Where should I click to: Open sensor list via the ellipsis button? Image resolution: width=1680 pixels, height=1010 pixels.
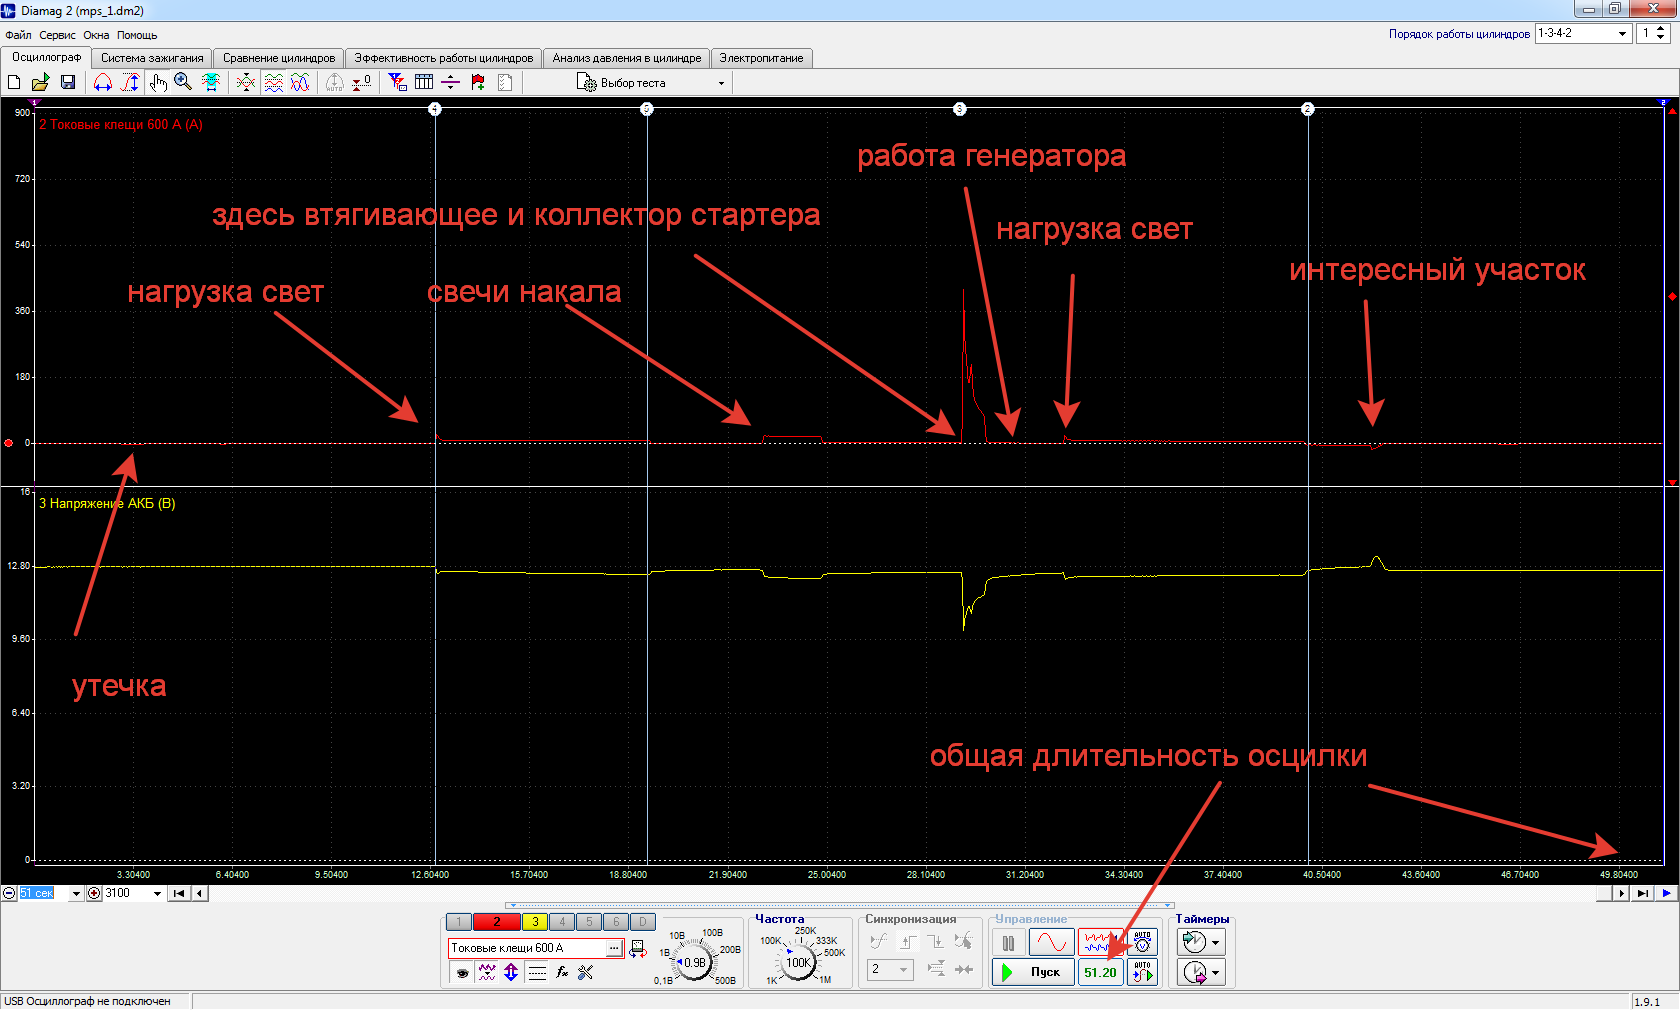(614, 948)
